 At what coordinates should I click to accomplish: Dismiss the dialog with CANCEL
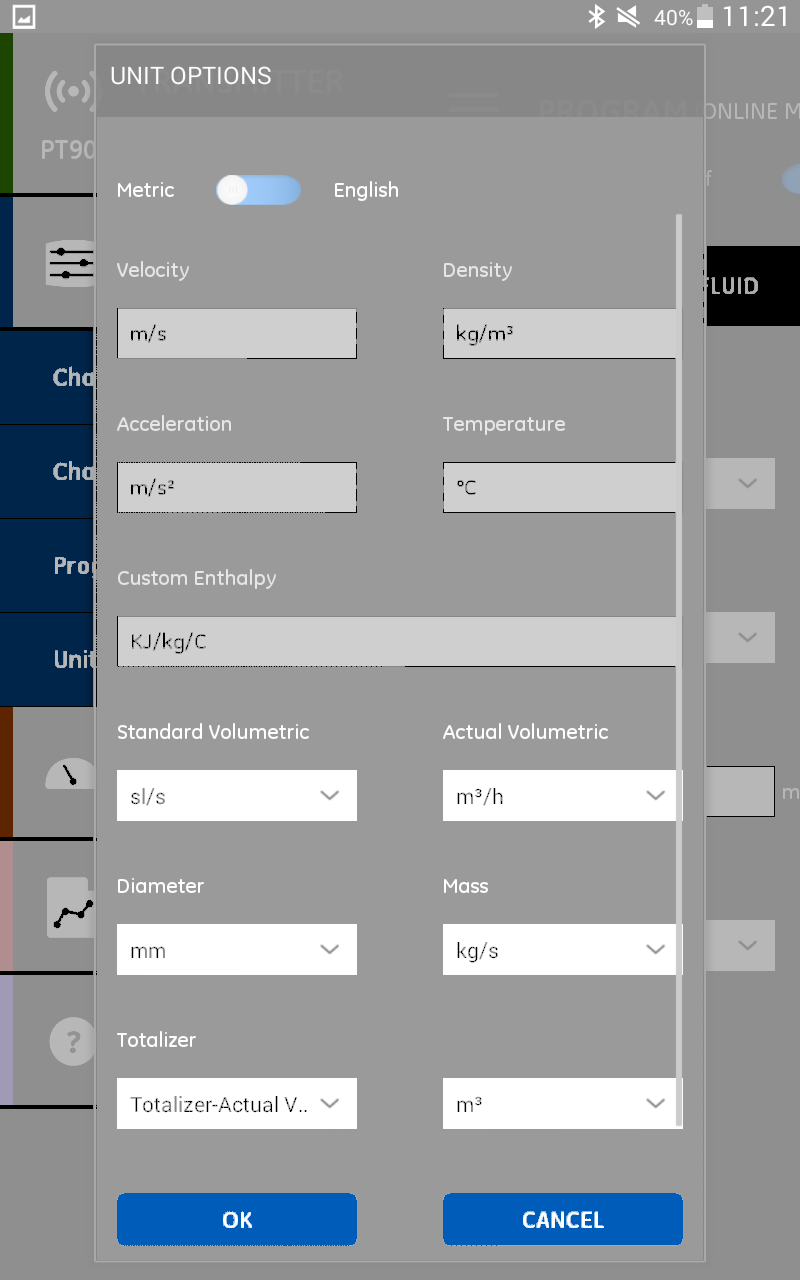point(562,1219)
